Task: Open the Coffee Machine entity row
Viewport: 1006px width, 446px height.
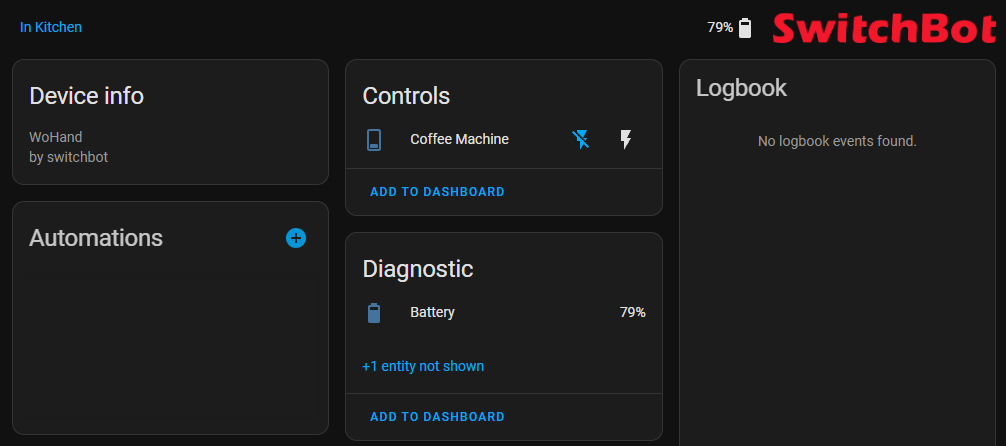Action: (x=459, y=140)
